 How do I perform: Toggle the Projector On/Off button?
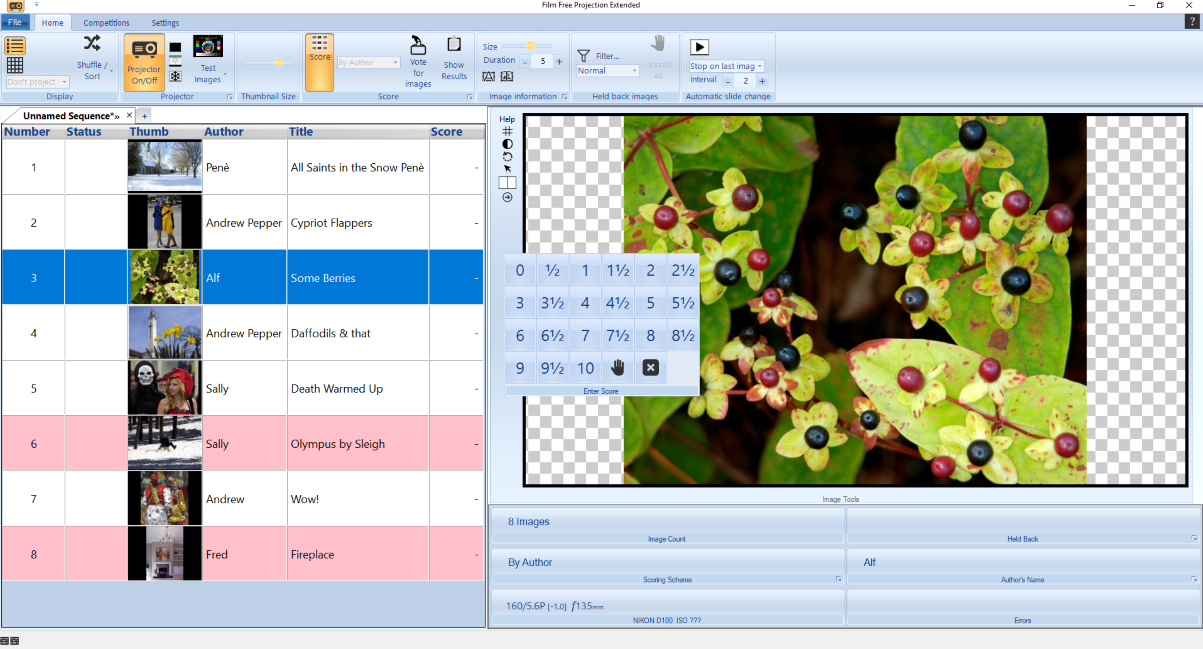tap(144, 62)
